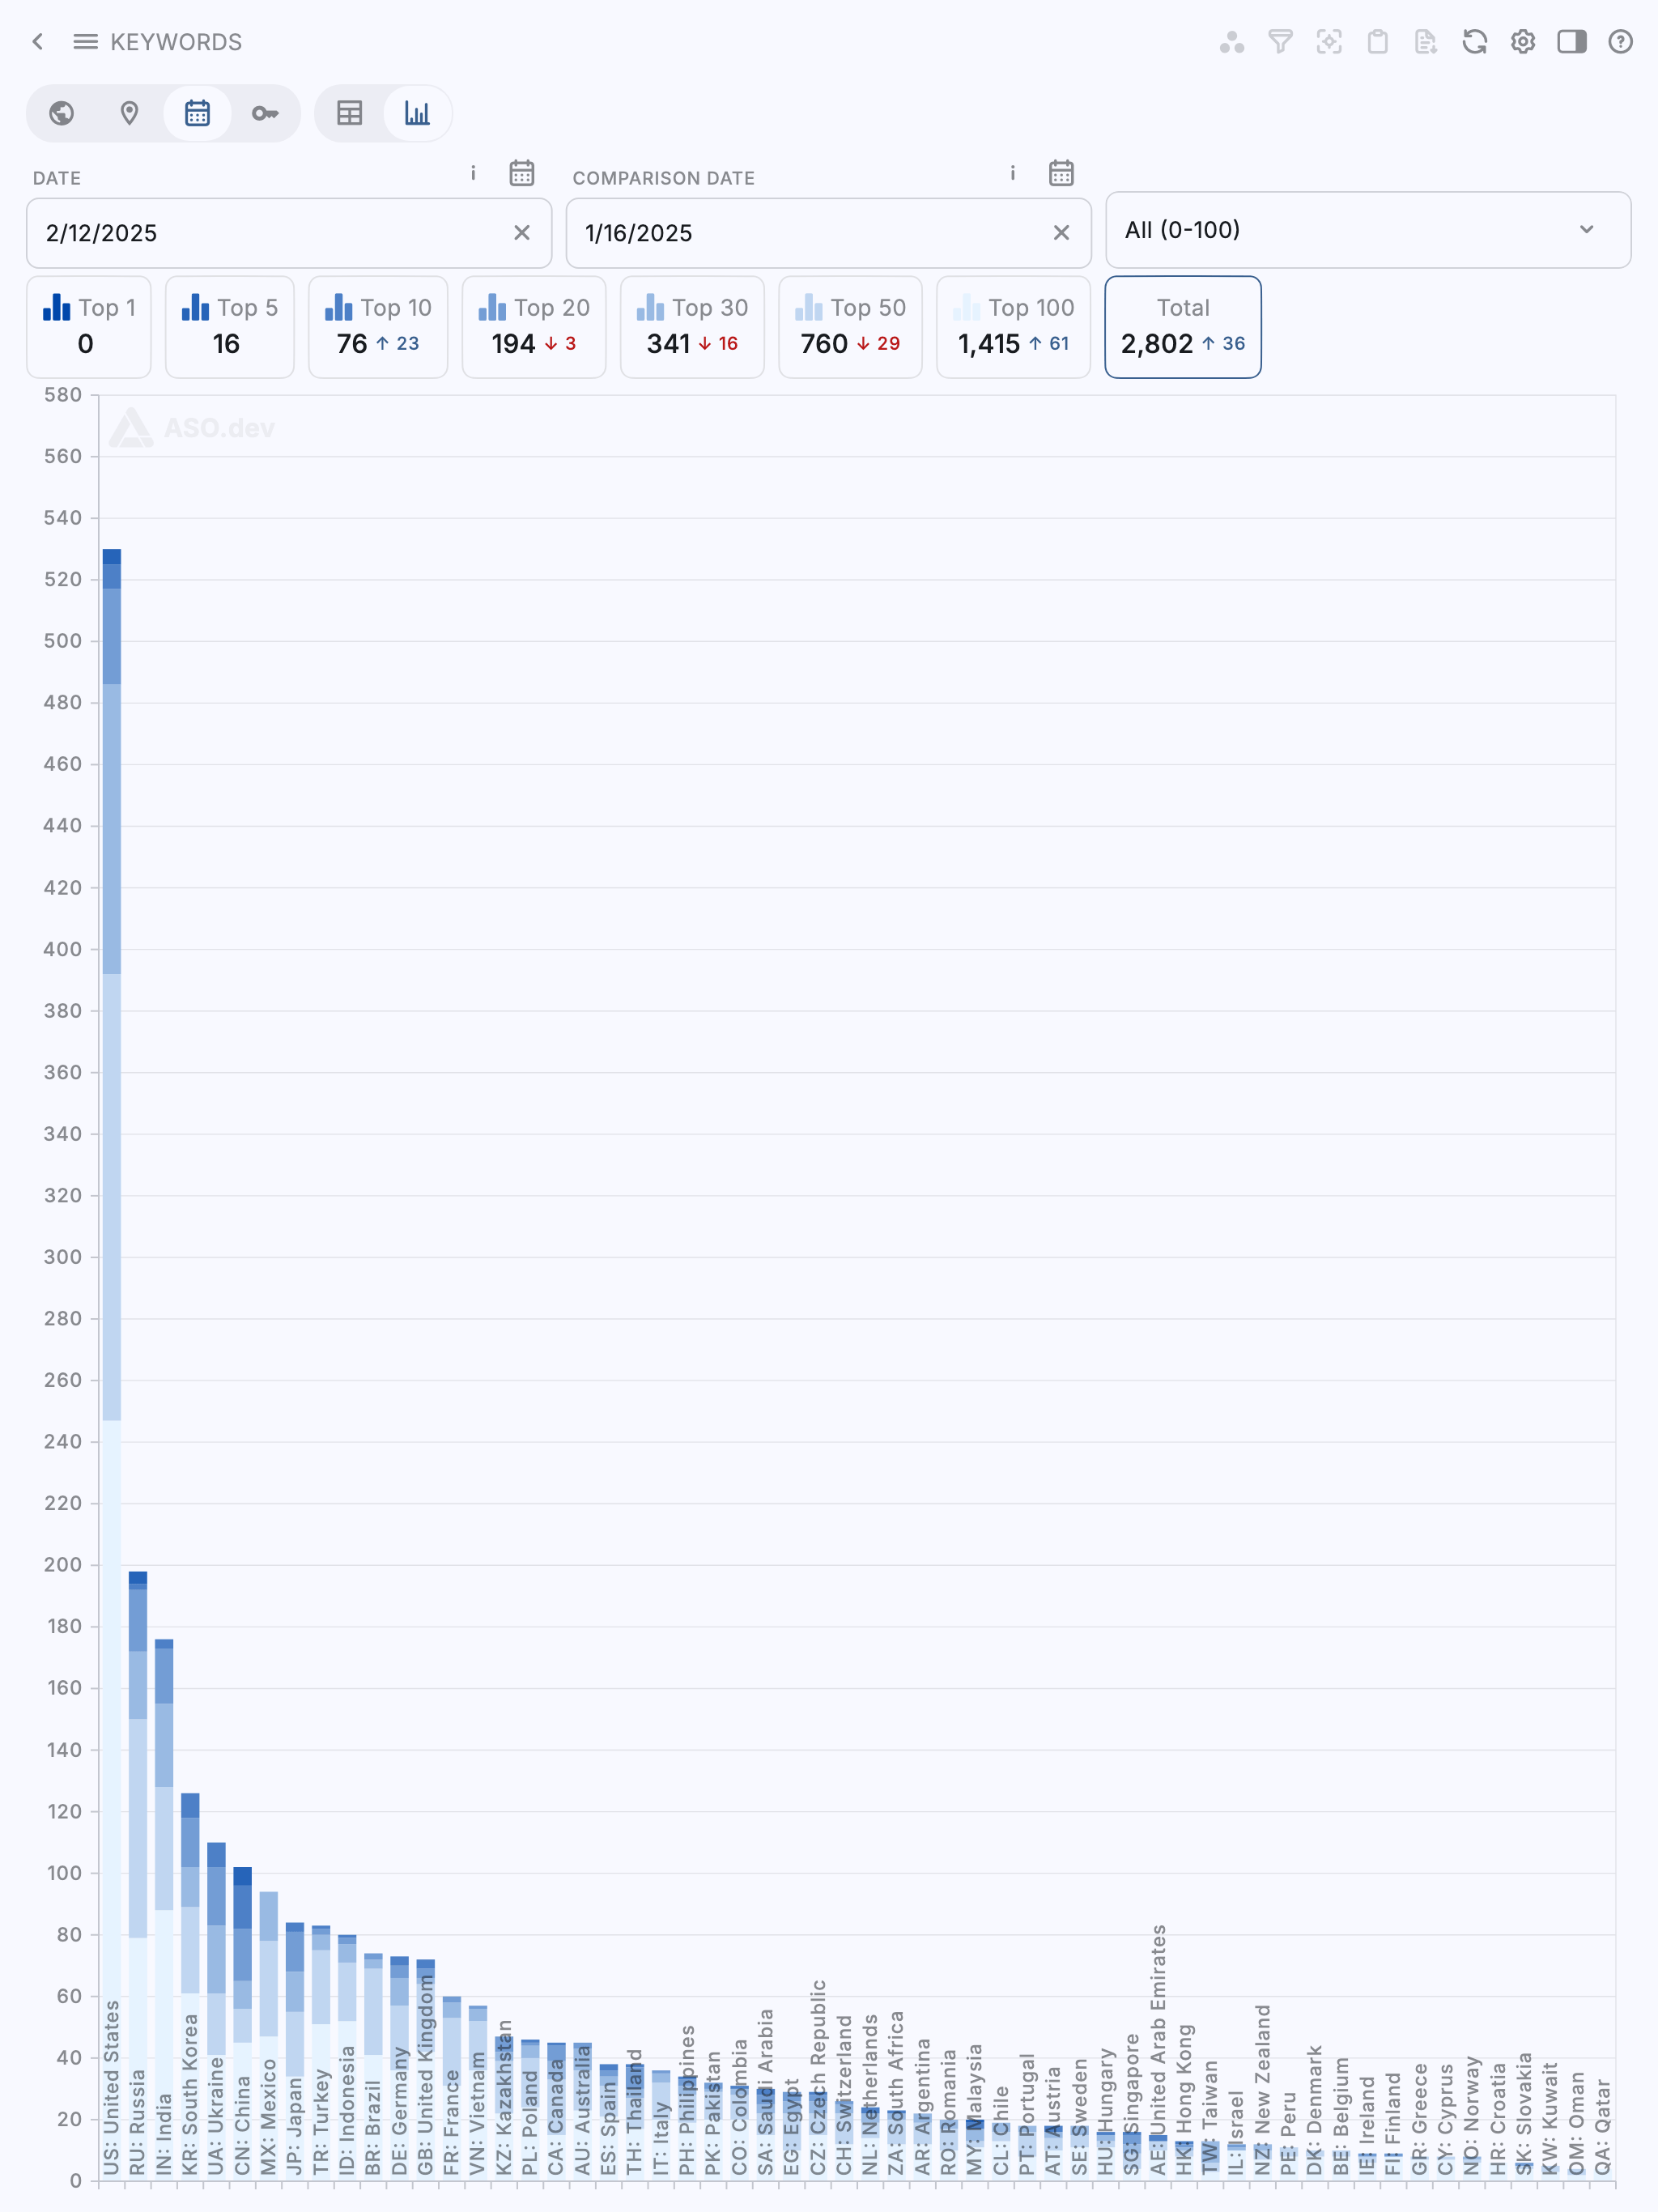The image size is (1658, 2212).
Task: Open settings gear icon
Action: click(1522, 42)
